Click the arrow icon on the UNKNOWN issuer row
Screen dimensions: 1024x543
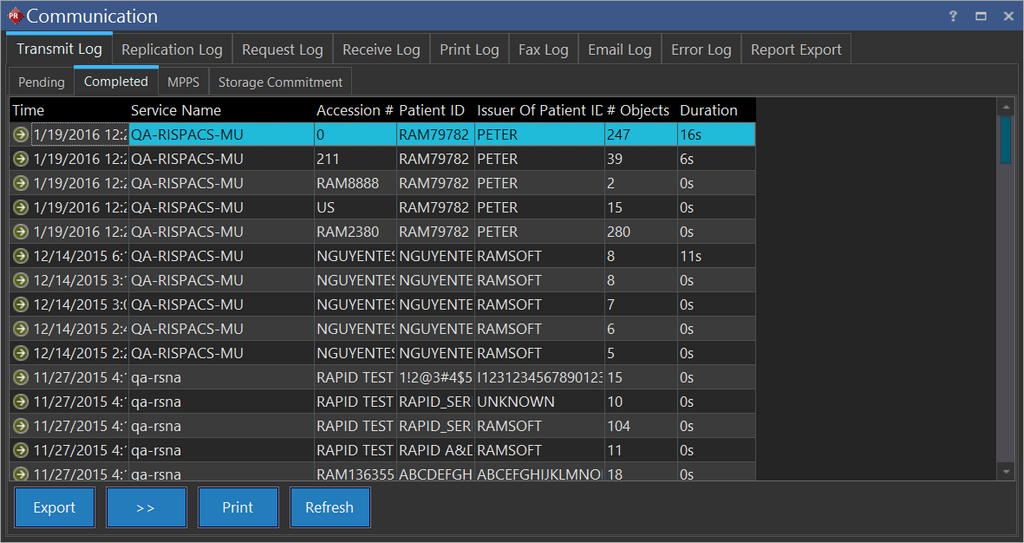coord(20,402)
